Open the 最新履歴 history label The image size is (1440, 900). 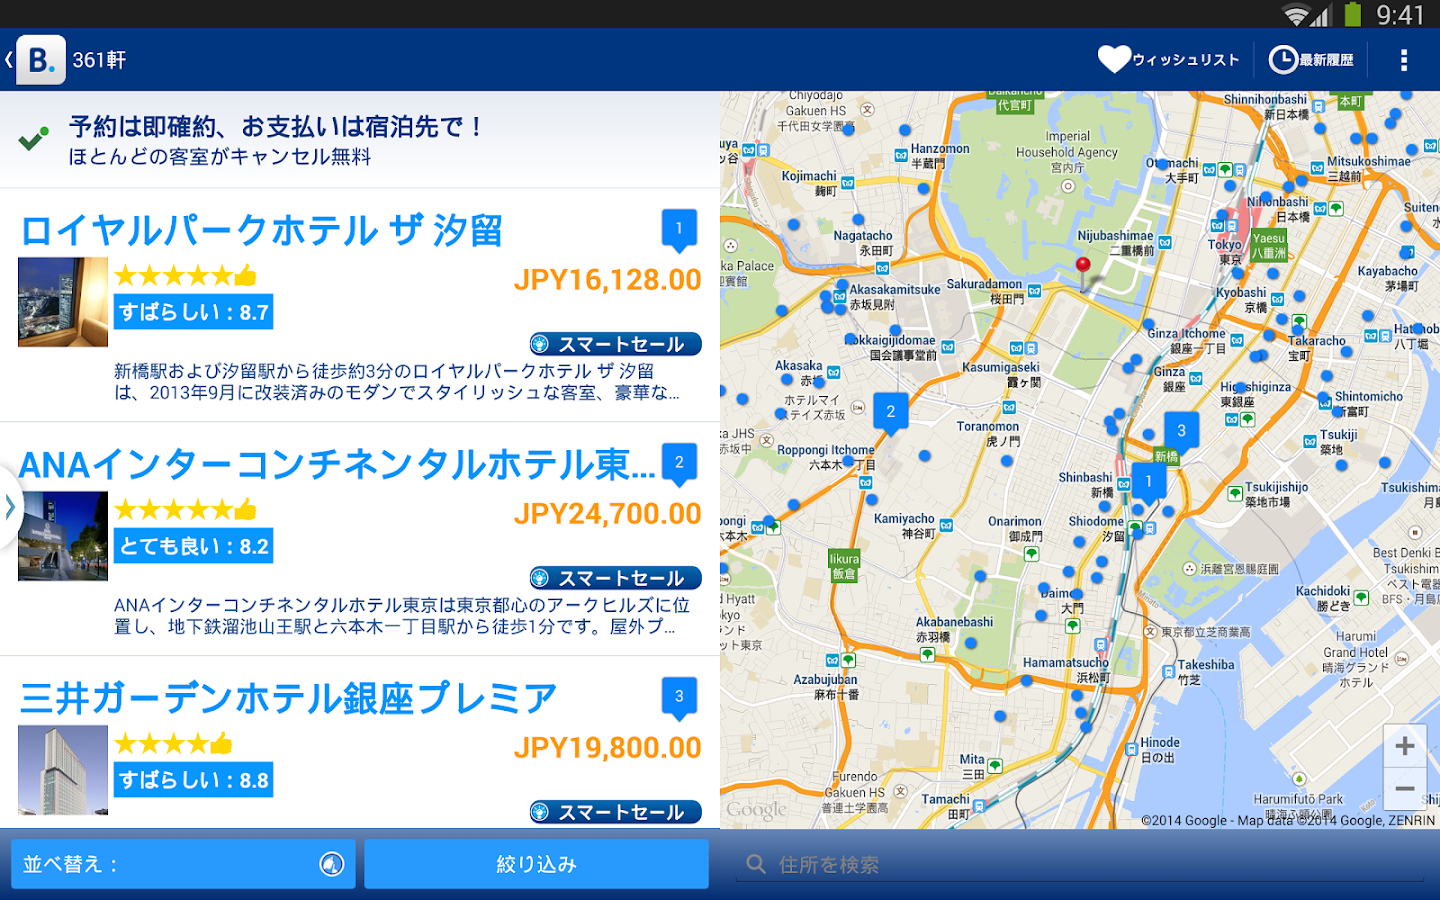click(x=1326, y=60)
